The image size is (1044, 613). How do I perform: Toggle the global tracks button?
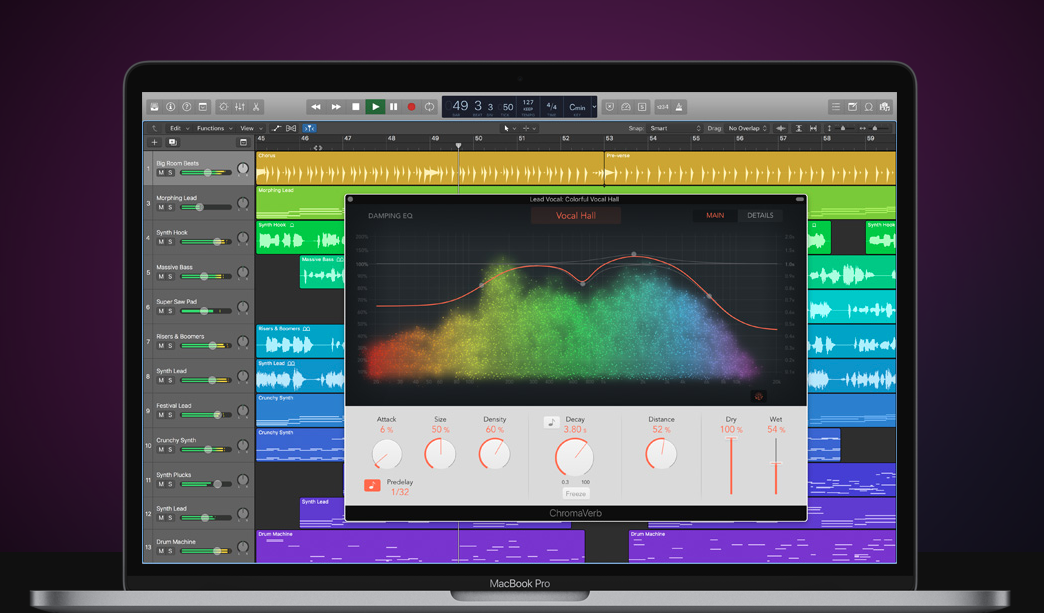(x=243, y=142)
